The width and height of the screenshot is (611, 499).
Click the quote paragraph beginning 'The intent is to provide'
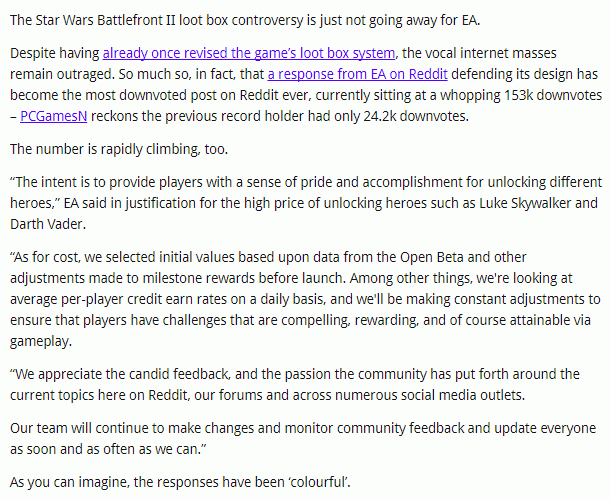pos(306,203)
